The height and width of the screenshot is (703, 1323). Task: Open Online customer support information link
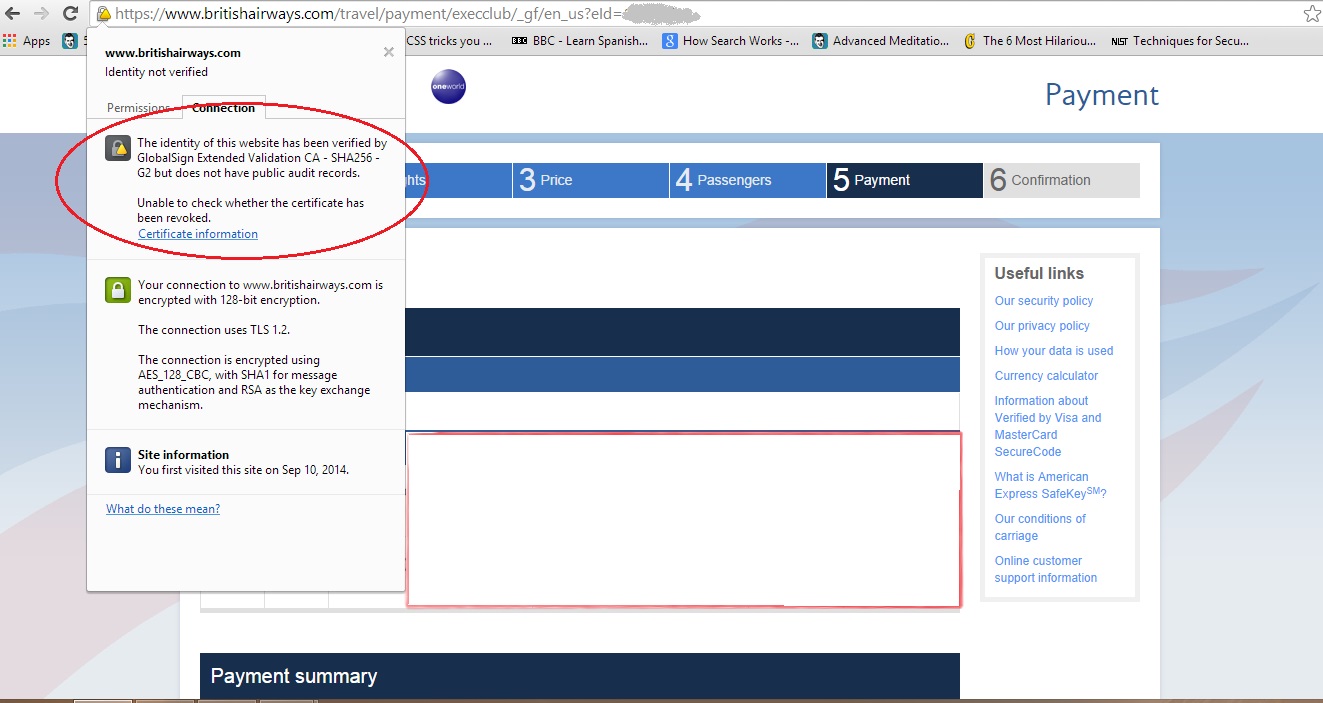[1046, 569]
